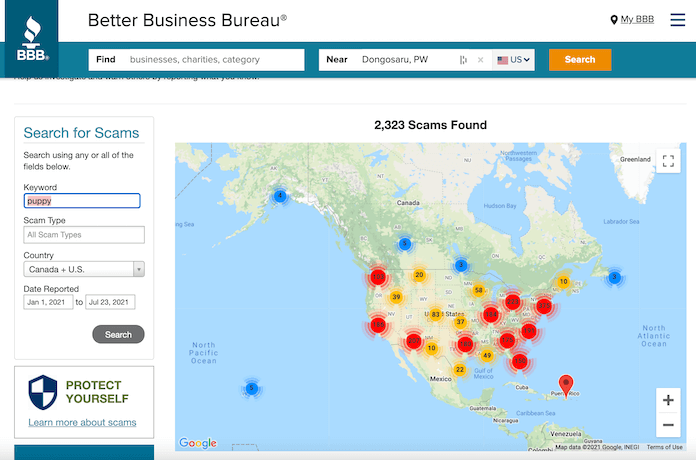Expand the Country dropdown Canada + U.S.
This screenshot has width=696, height=460.
click(x=84, y=269)
